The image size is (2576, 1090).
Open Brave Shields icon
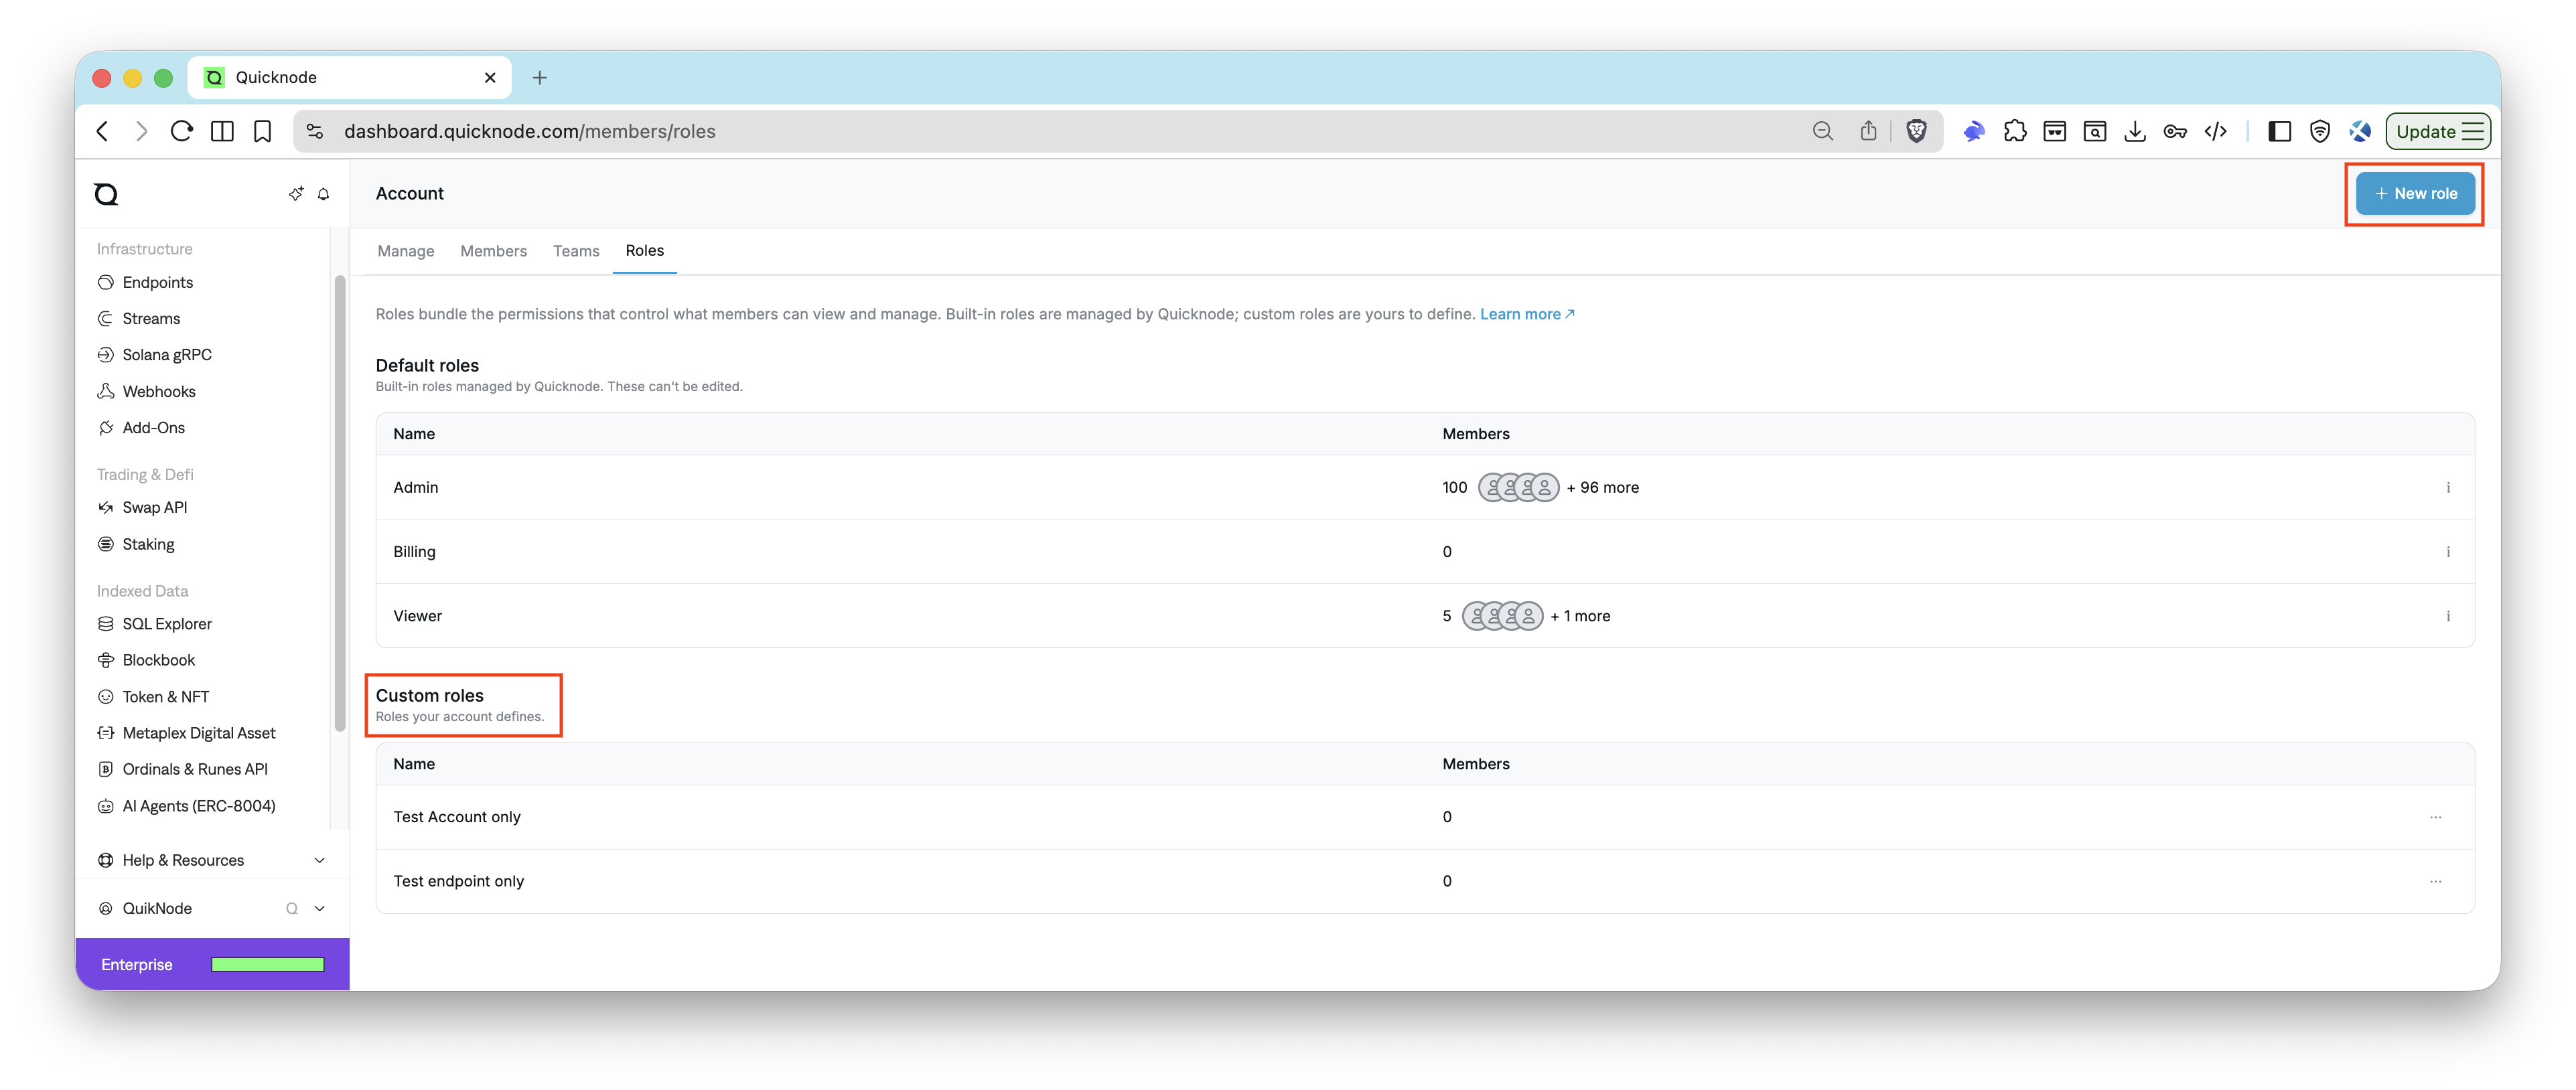[1916, 131]
